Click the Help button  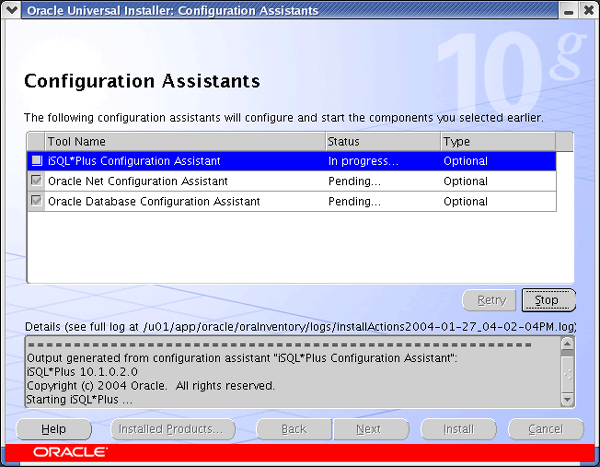coord(53,429)
